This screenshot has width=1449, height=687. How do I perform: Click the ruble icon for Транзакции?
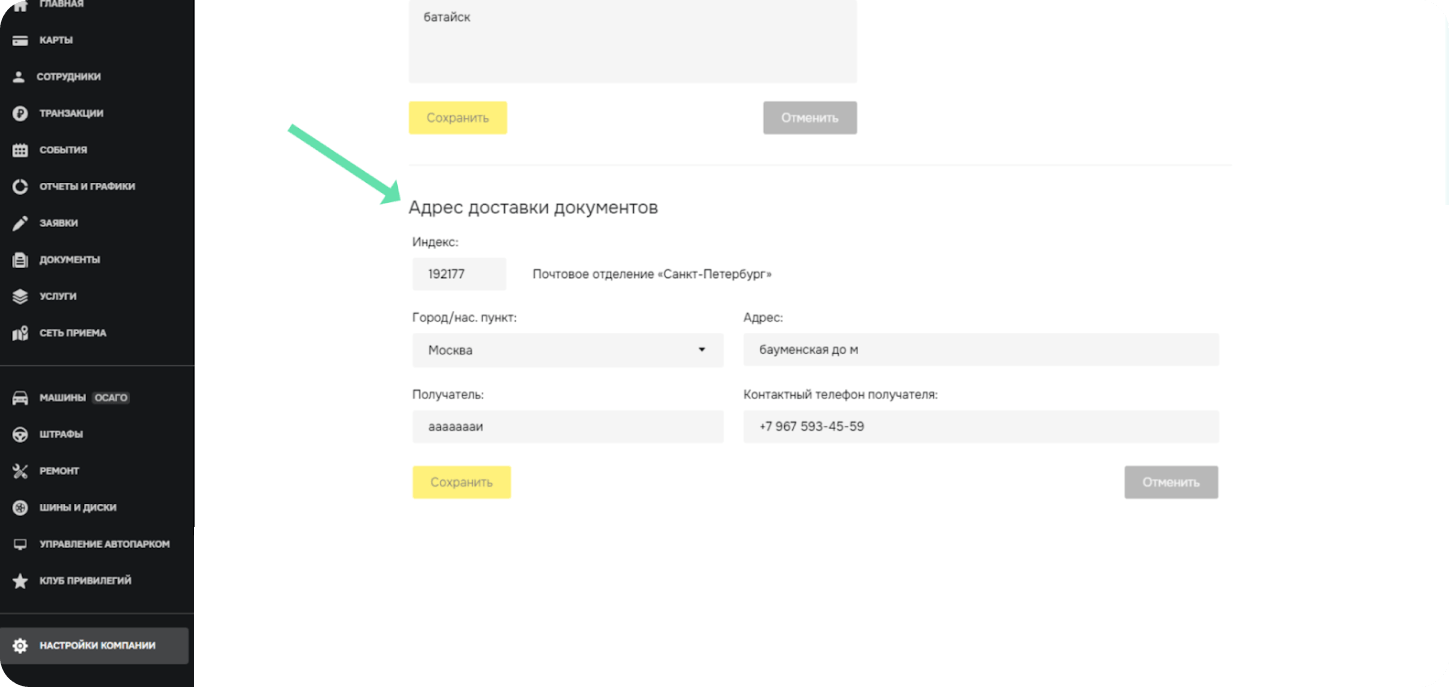(x=19, y=113)
